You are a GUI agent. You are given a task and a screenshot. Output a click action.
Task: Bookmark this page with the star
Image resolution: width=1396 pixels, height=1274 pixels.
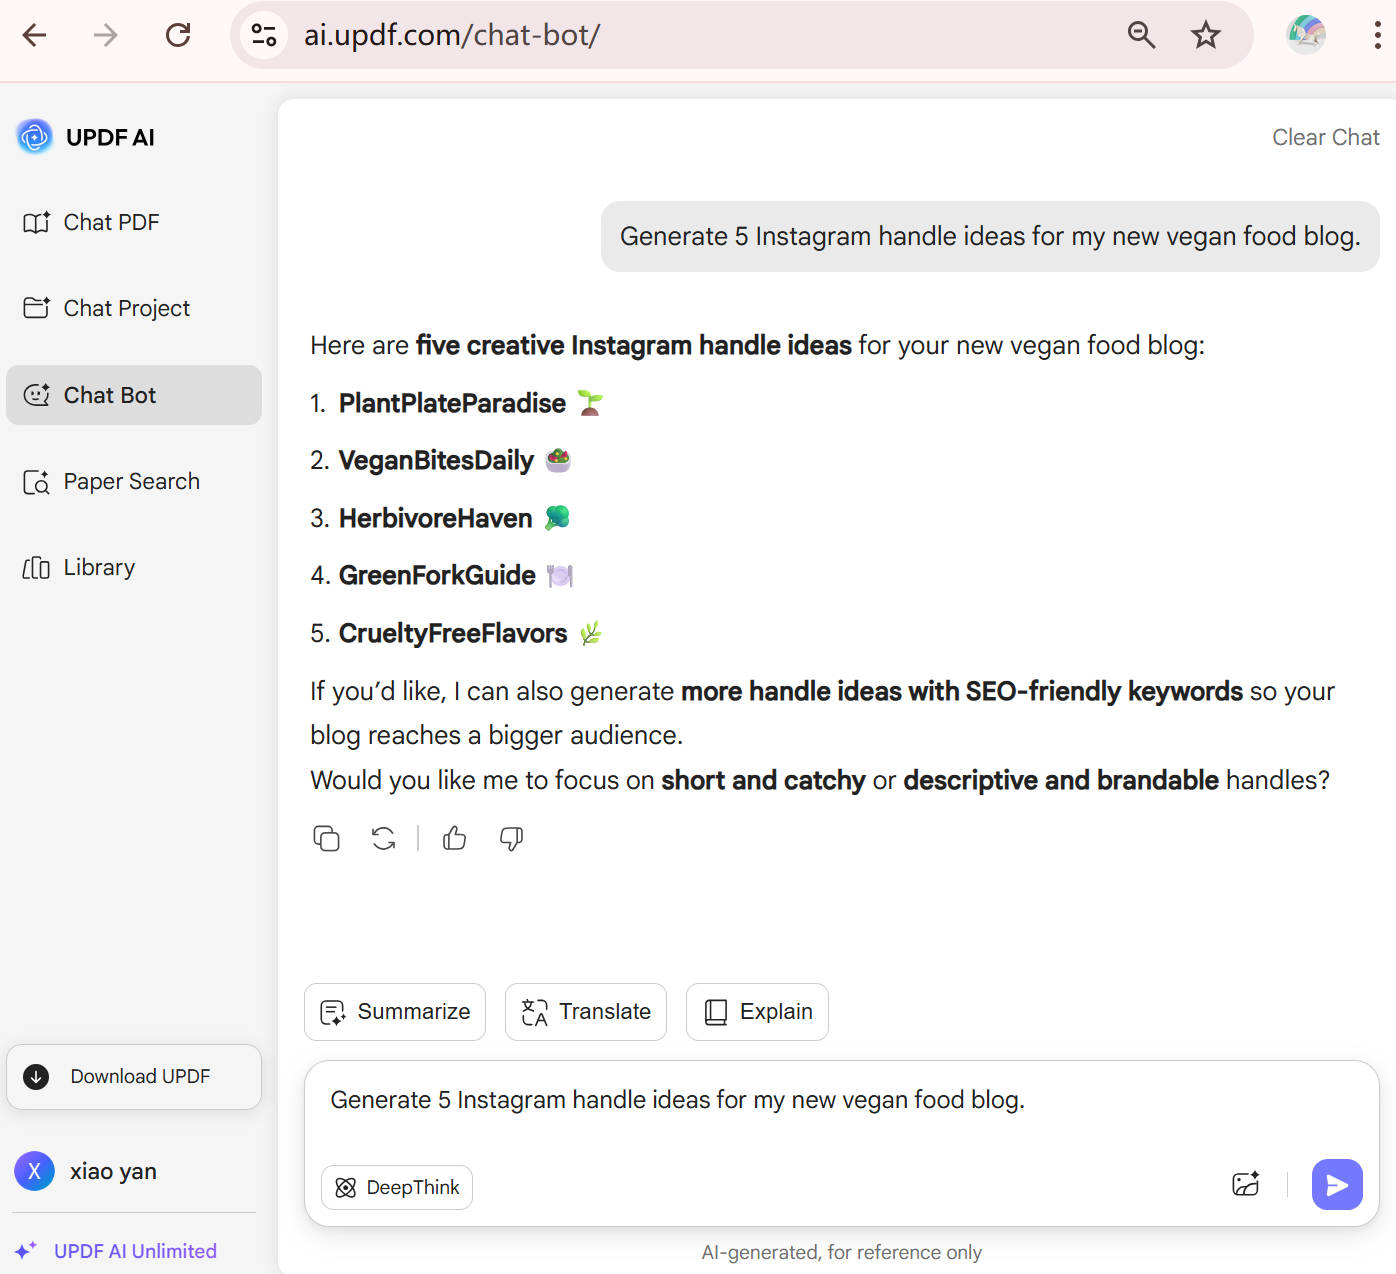[1206, 35]
